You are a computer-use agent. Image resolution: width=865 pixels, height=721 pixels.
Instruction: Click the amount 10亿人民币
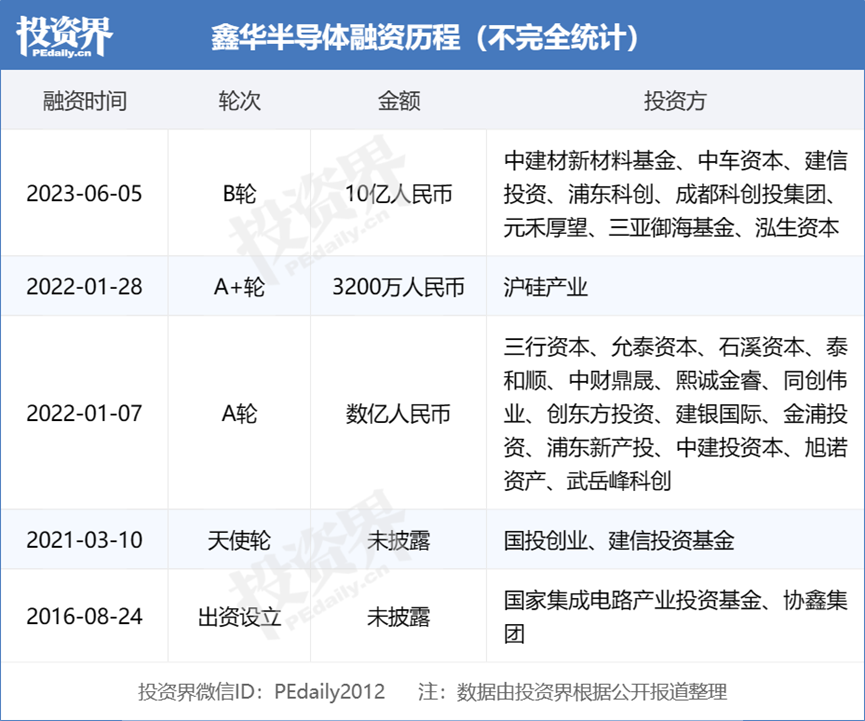click(399, 194)
